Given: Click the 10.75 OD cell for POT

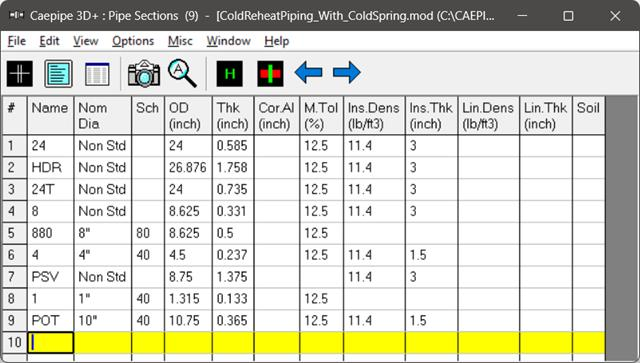Looking at the screenshot, I should pos(188,321).
